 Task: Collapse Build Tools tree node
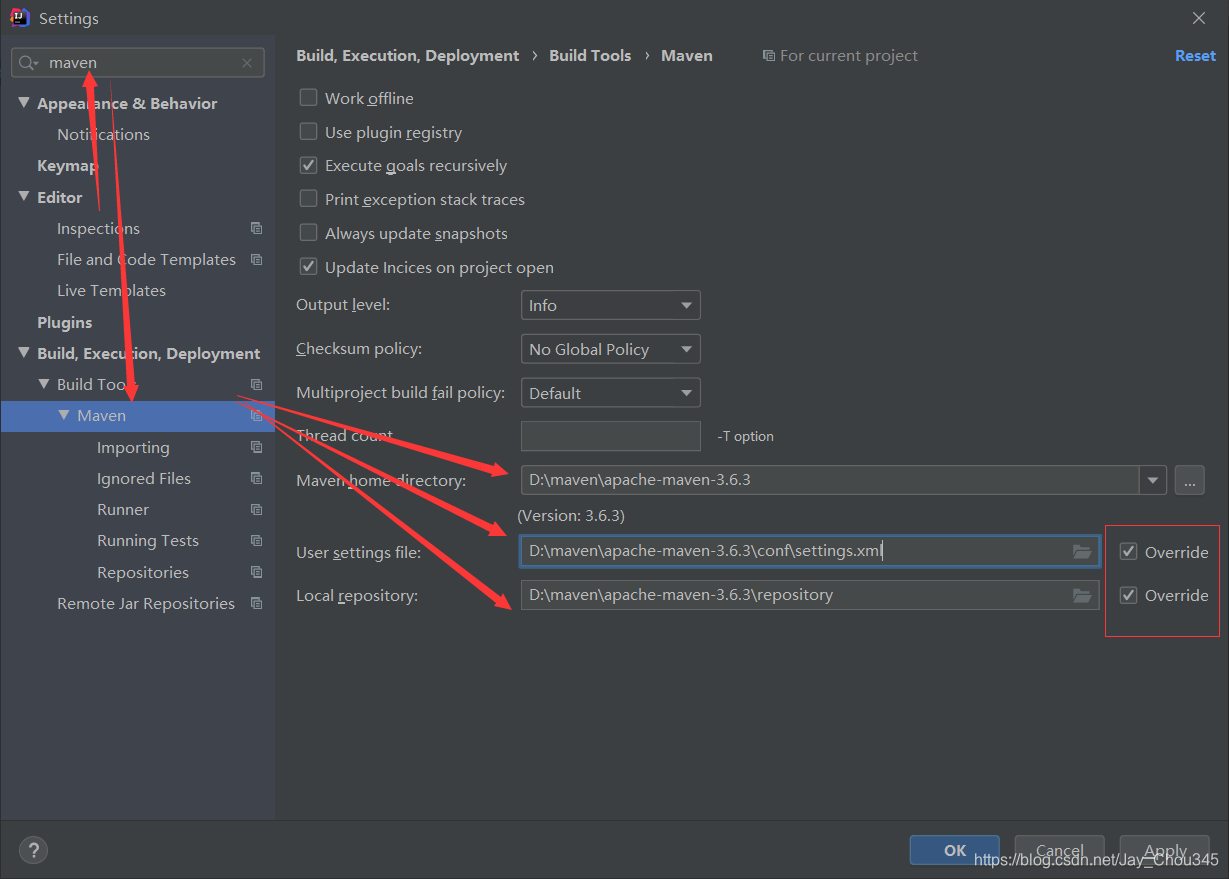(x=44, y=384)
